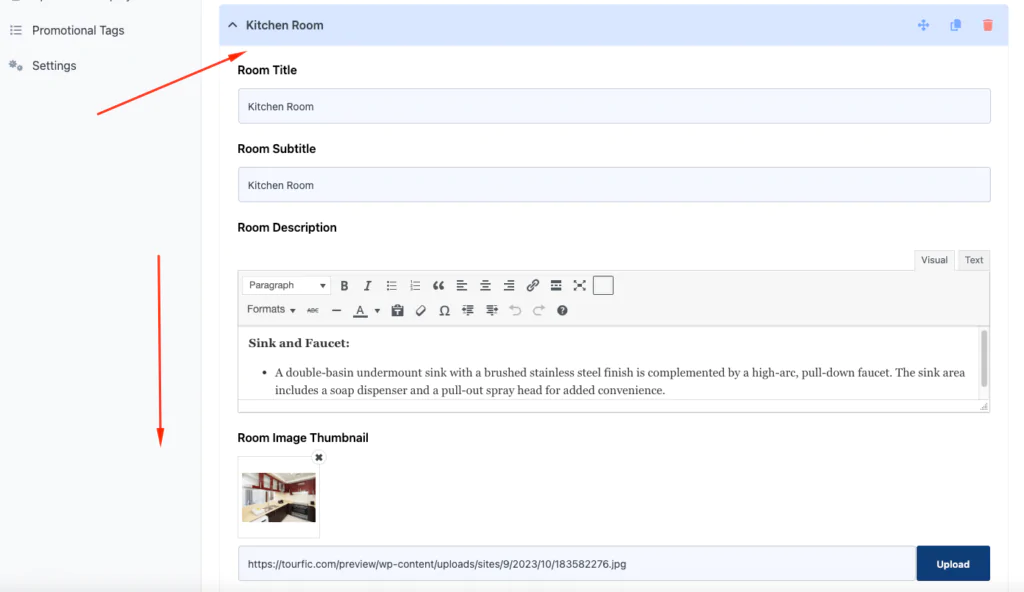The width and height of the screenshot is (1024, 592).
Task: Redo the last edit
Action: tap(539, 310)
